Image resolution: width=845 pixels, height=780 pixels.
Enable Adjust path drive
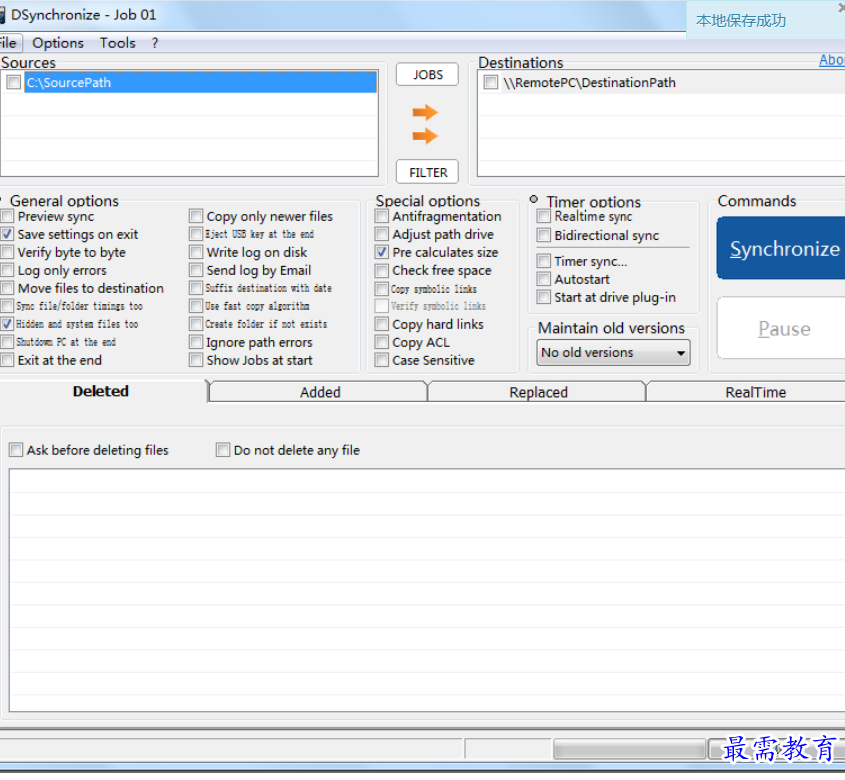382,234
